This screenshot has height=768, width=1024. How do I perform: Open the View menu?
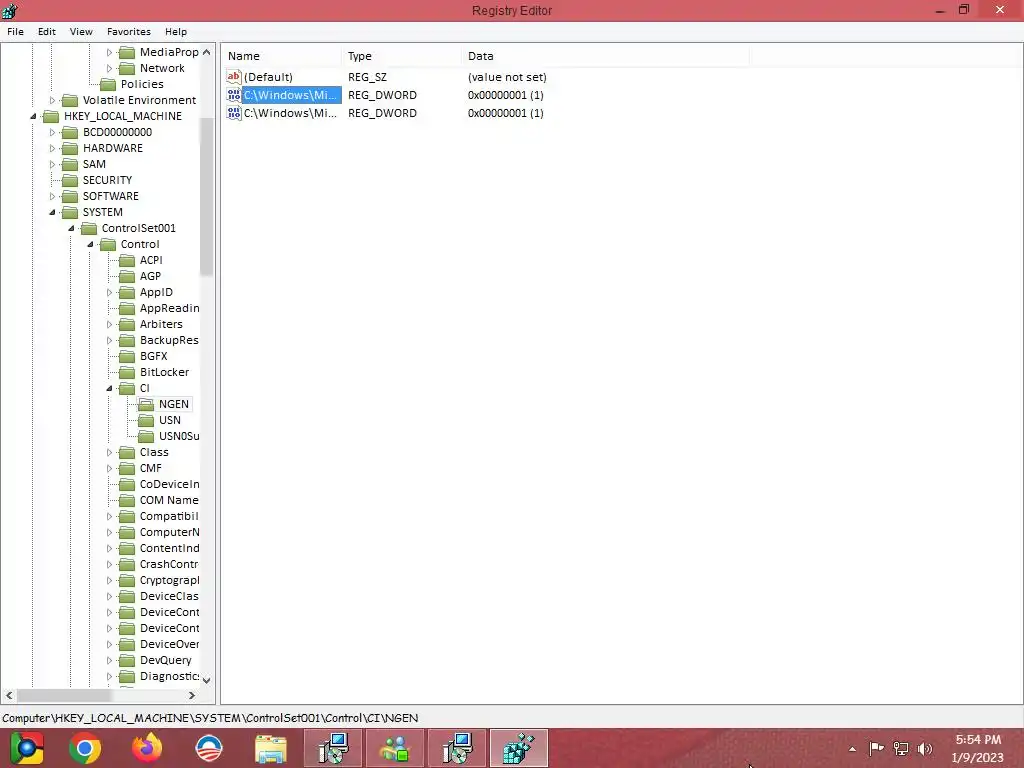pos(81,31)
